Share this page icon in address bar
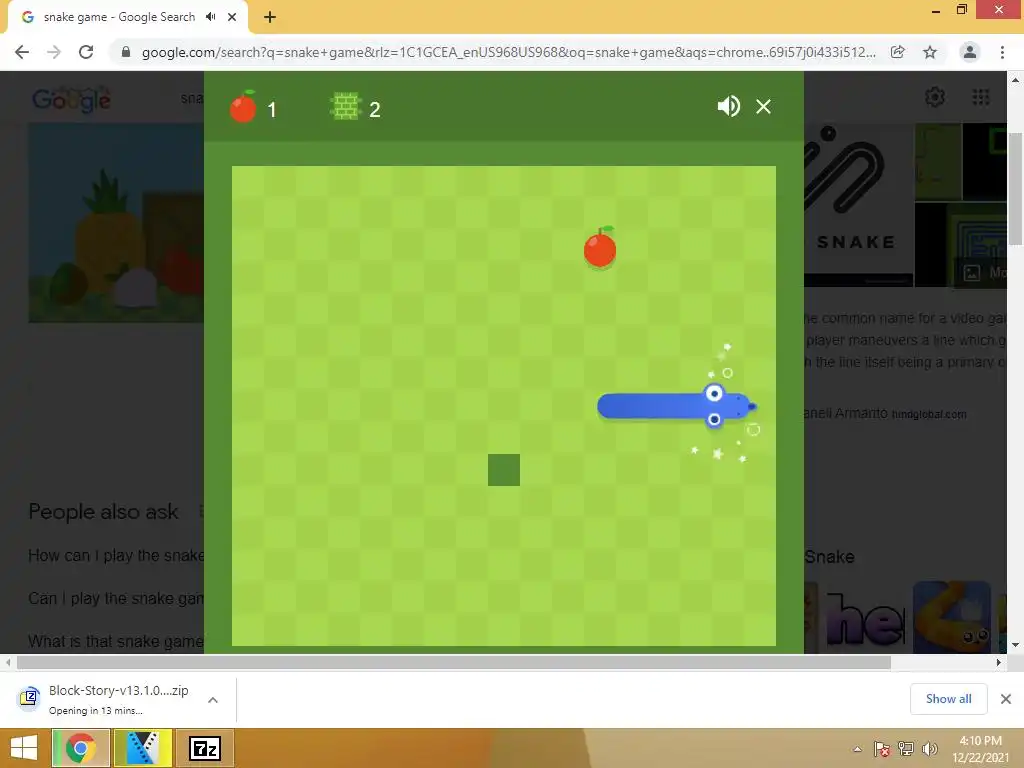This screenshot has width=1024, height=768. 898,52
